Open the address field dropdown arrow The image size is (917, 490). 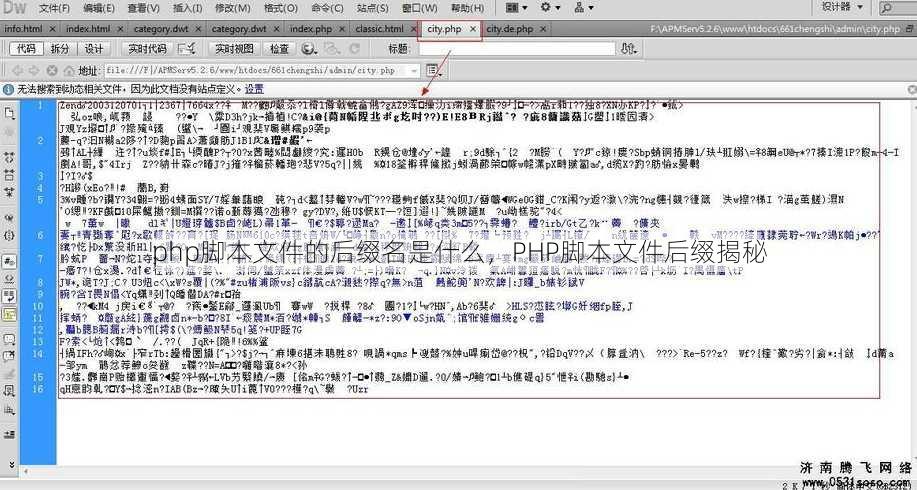pyautogui.click(x=415, y=70)
